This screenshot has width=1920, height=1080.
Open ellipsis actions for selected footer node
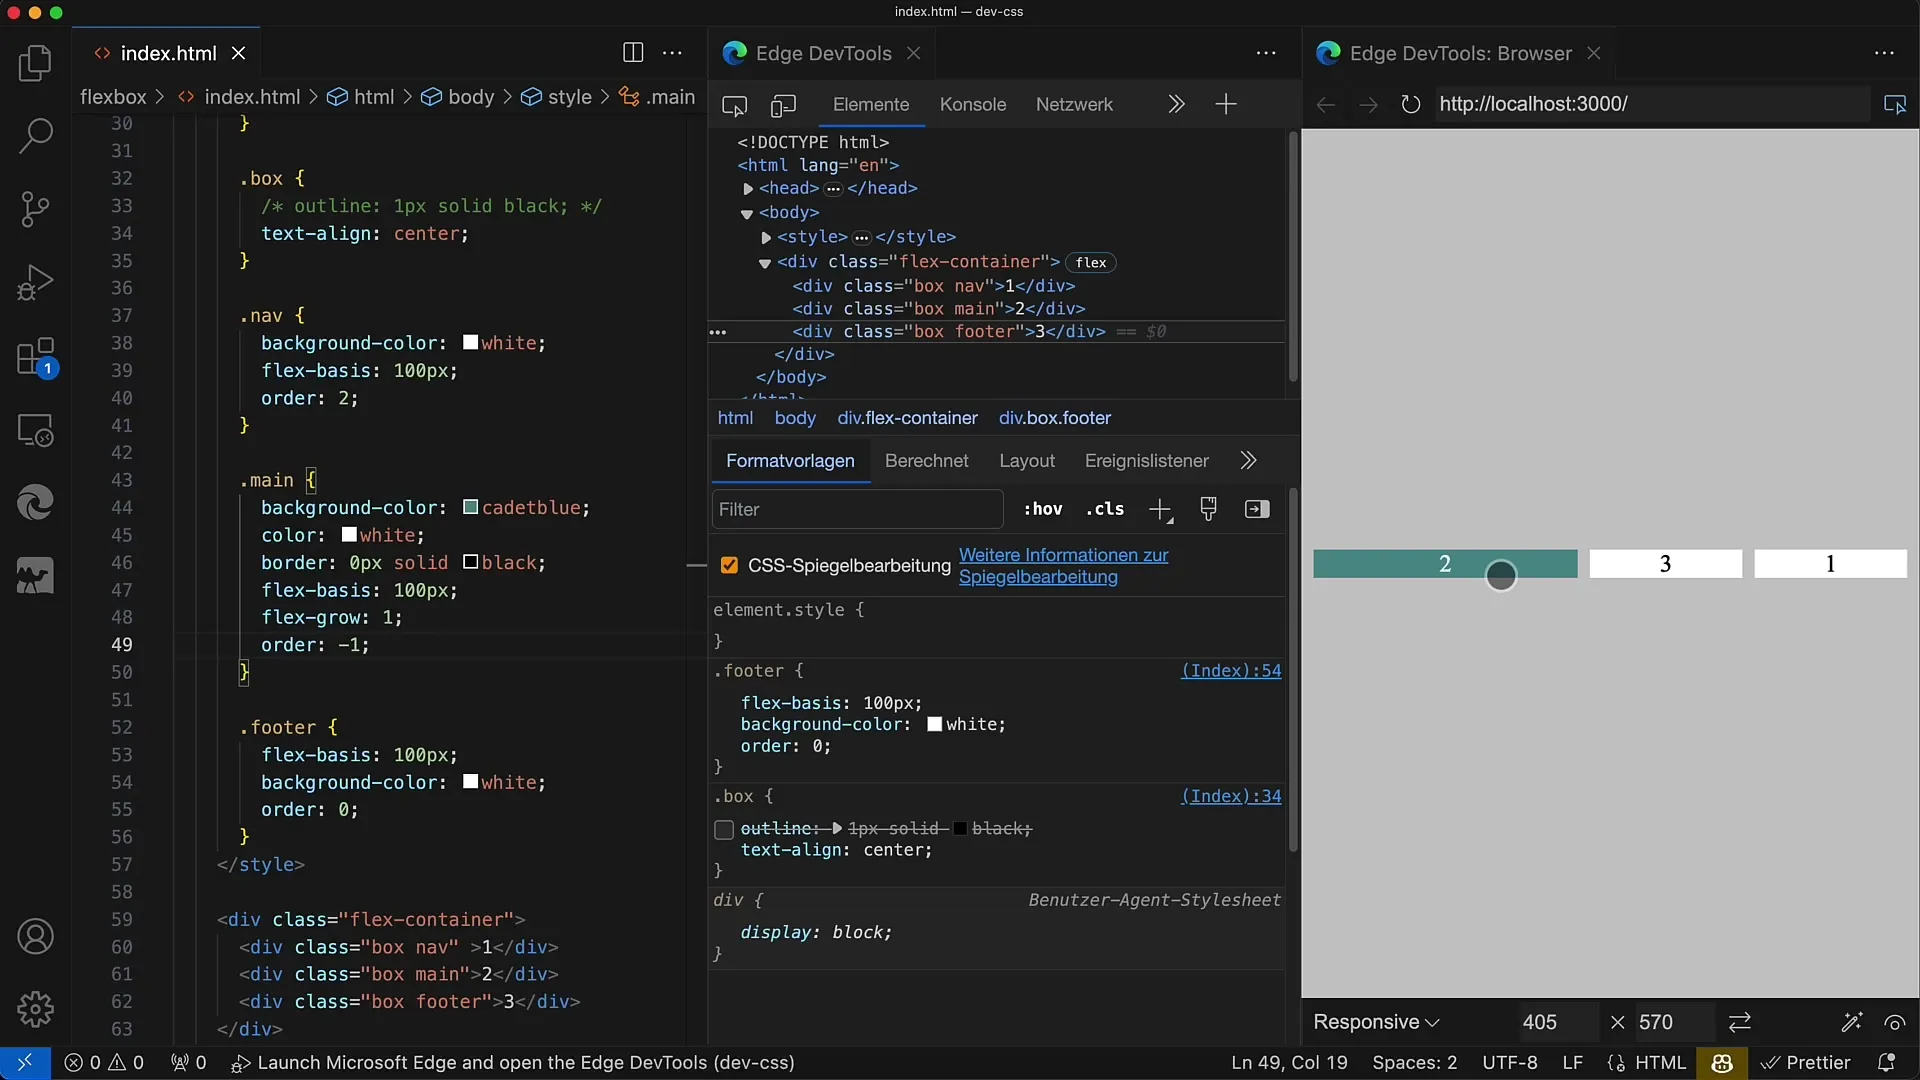click(x=718, y=332)
